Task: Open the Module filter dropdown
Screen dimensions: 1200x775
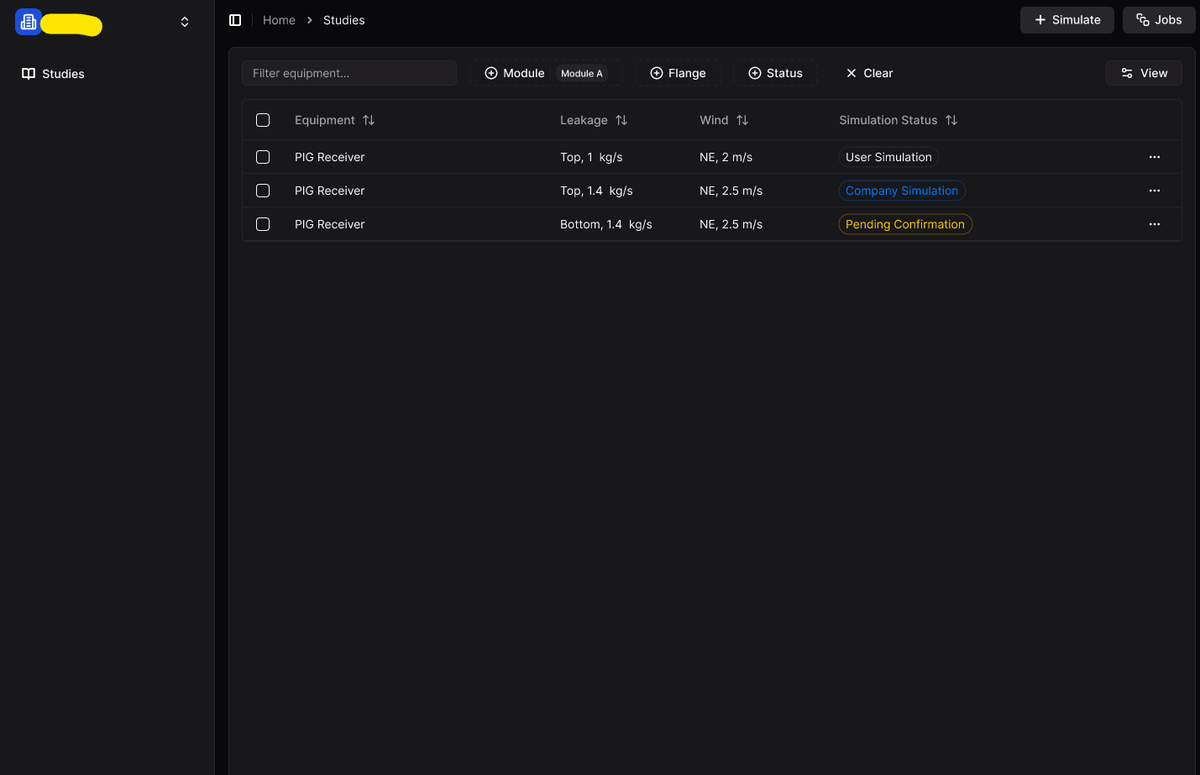Action: (514, 73)
